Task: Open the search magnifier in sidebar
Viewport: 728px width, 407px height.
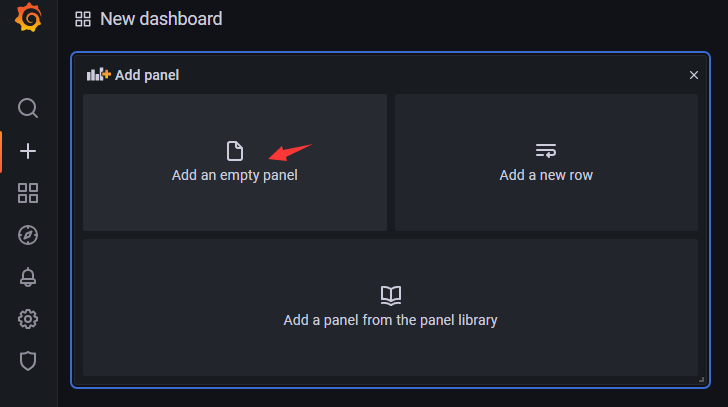Action: pos(28,108)
